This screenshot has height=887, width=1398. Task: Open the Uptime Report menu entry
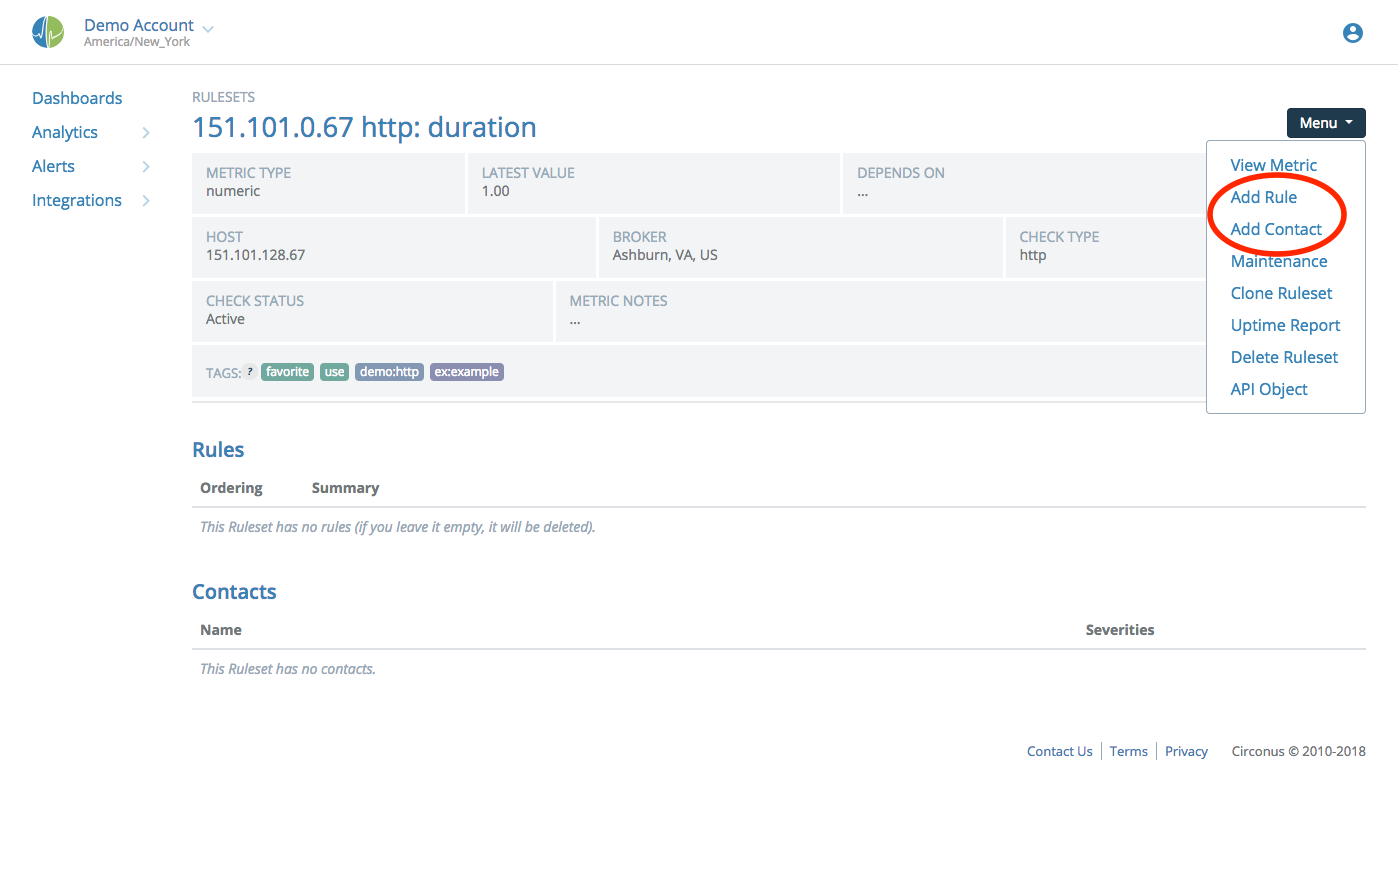coord(1285,325)
